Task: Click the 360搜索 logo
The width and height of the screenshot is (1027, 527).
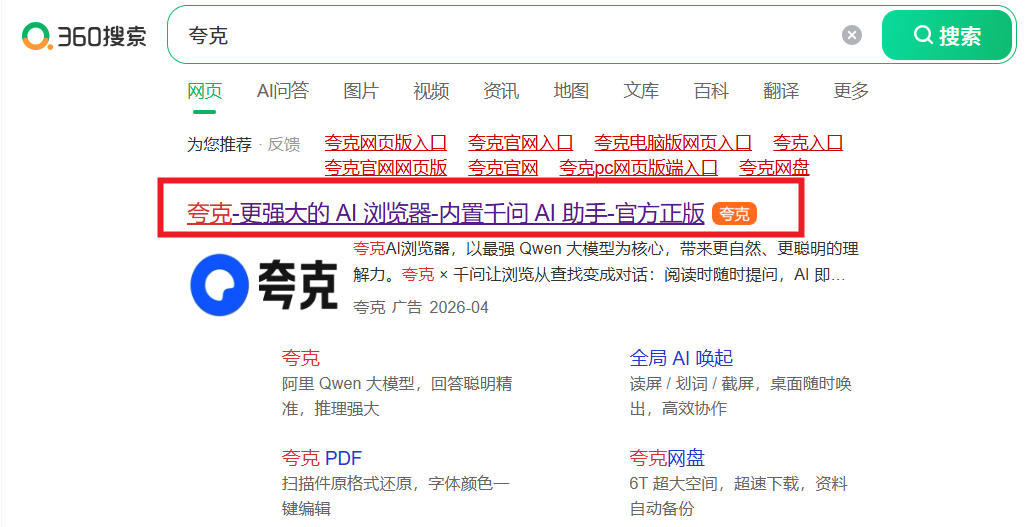Action: tap(85, 36)
